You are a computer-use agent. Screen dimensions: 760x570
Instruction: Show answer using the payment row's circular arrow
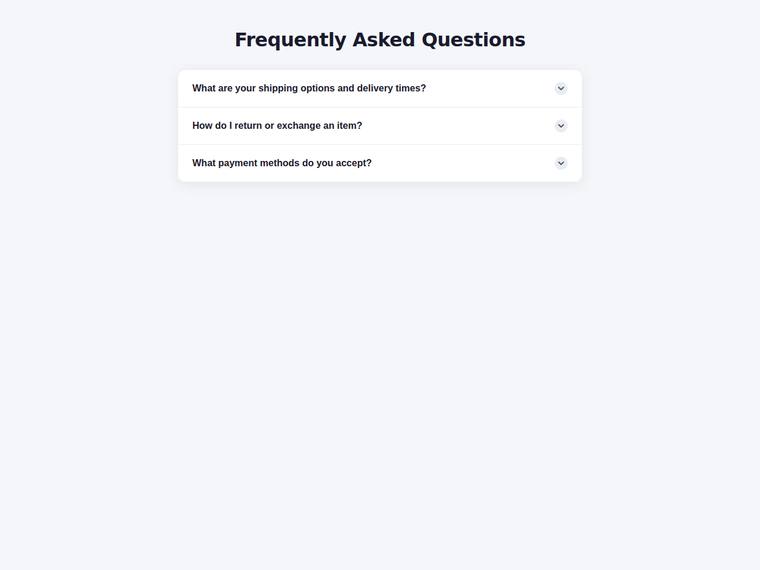[x=561, y=163]
